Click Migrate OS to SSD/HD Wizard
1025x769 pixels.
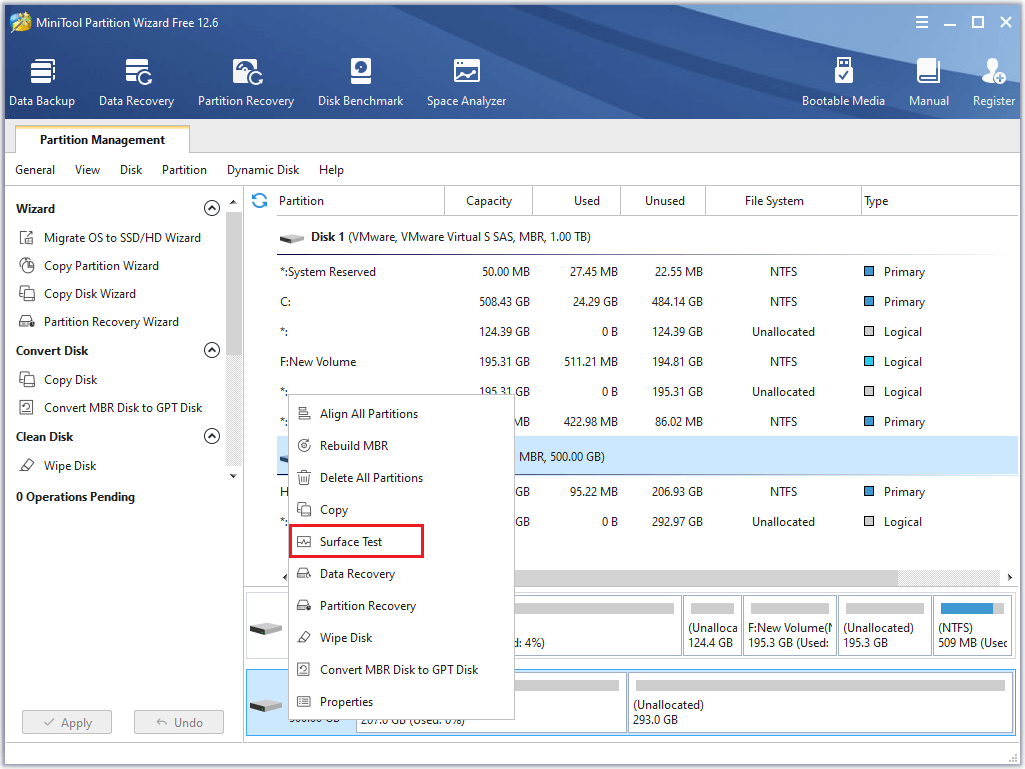tap(122, 238)
